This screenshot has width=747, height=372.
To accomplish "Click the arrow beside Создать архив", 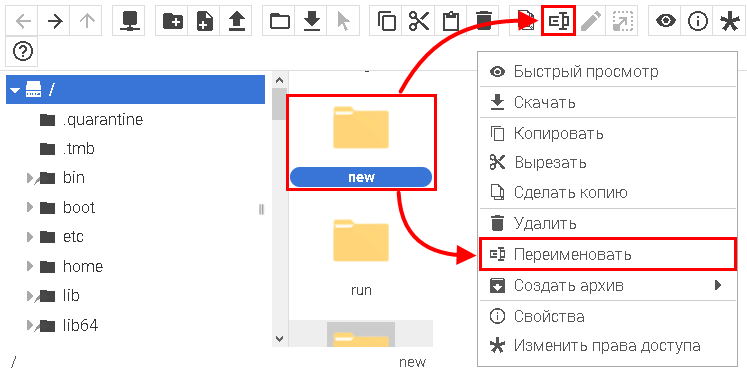I will pos(717,285).
